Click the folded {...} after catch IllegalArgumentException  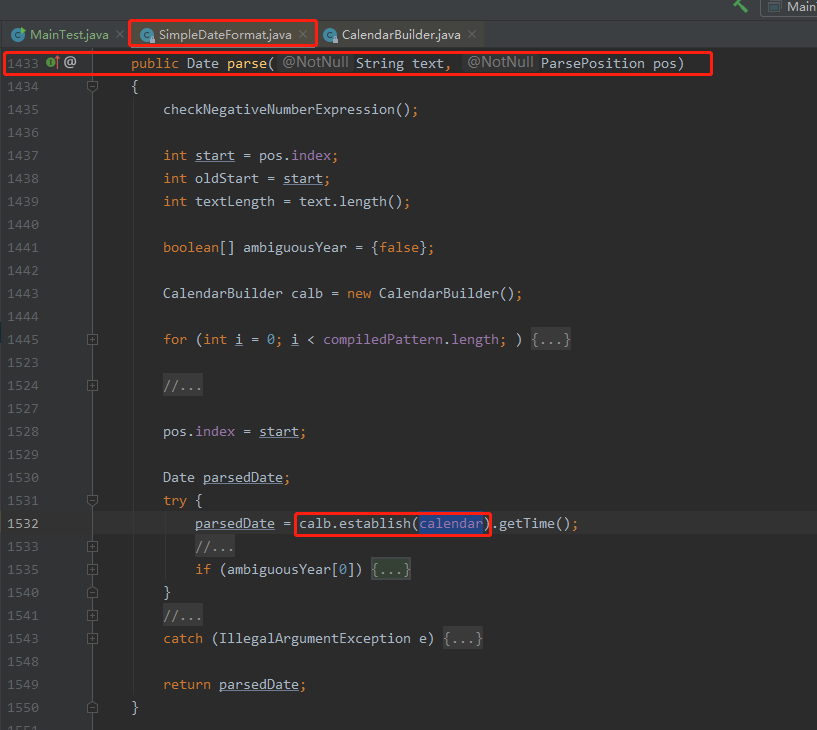(x=463, y=638)
